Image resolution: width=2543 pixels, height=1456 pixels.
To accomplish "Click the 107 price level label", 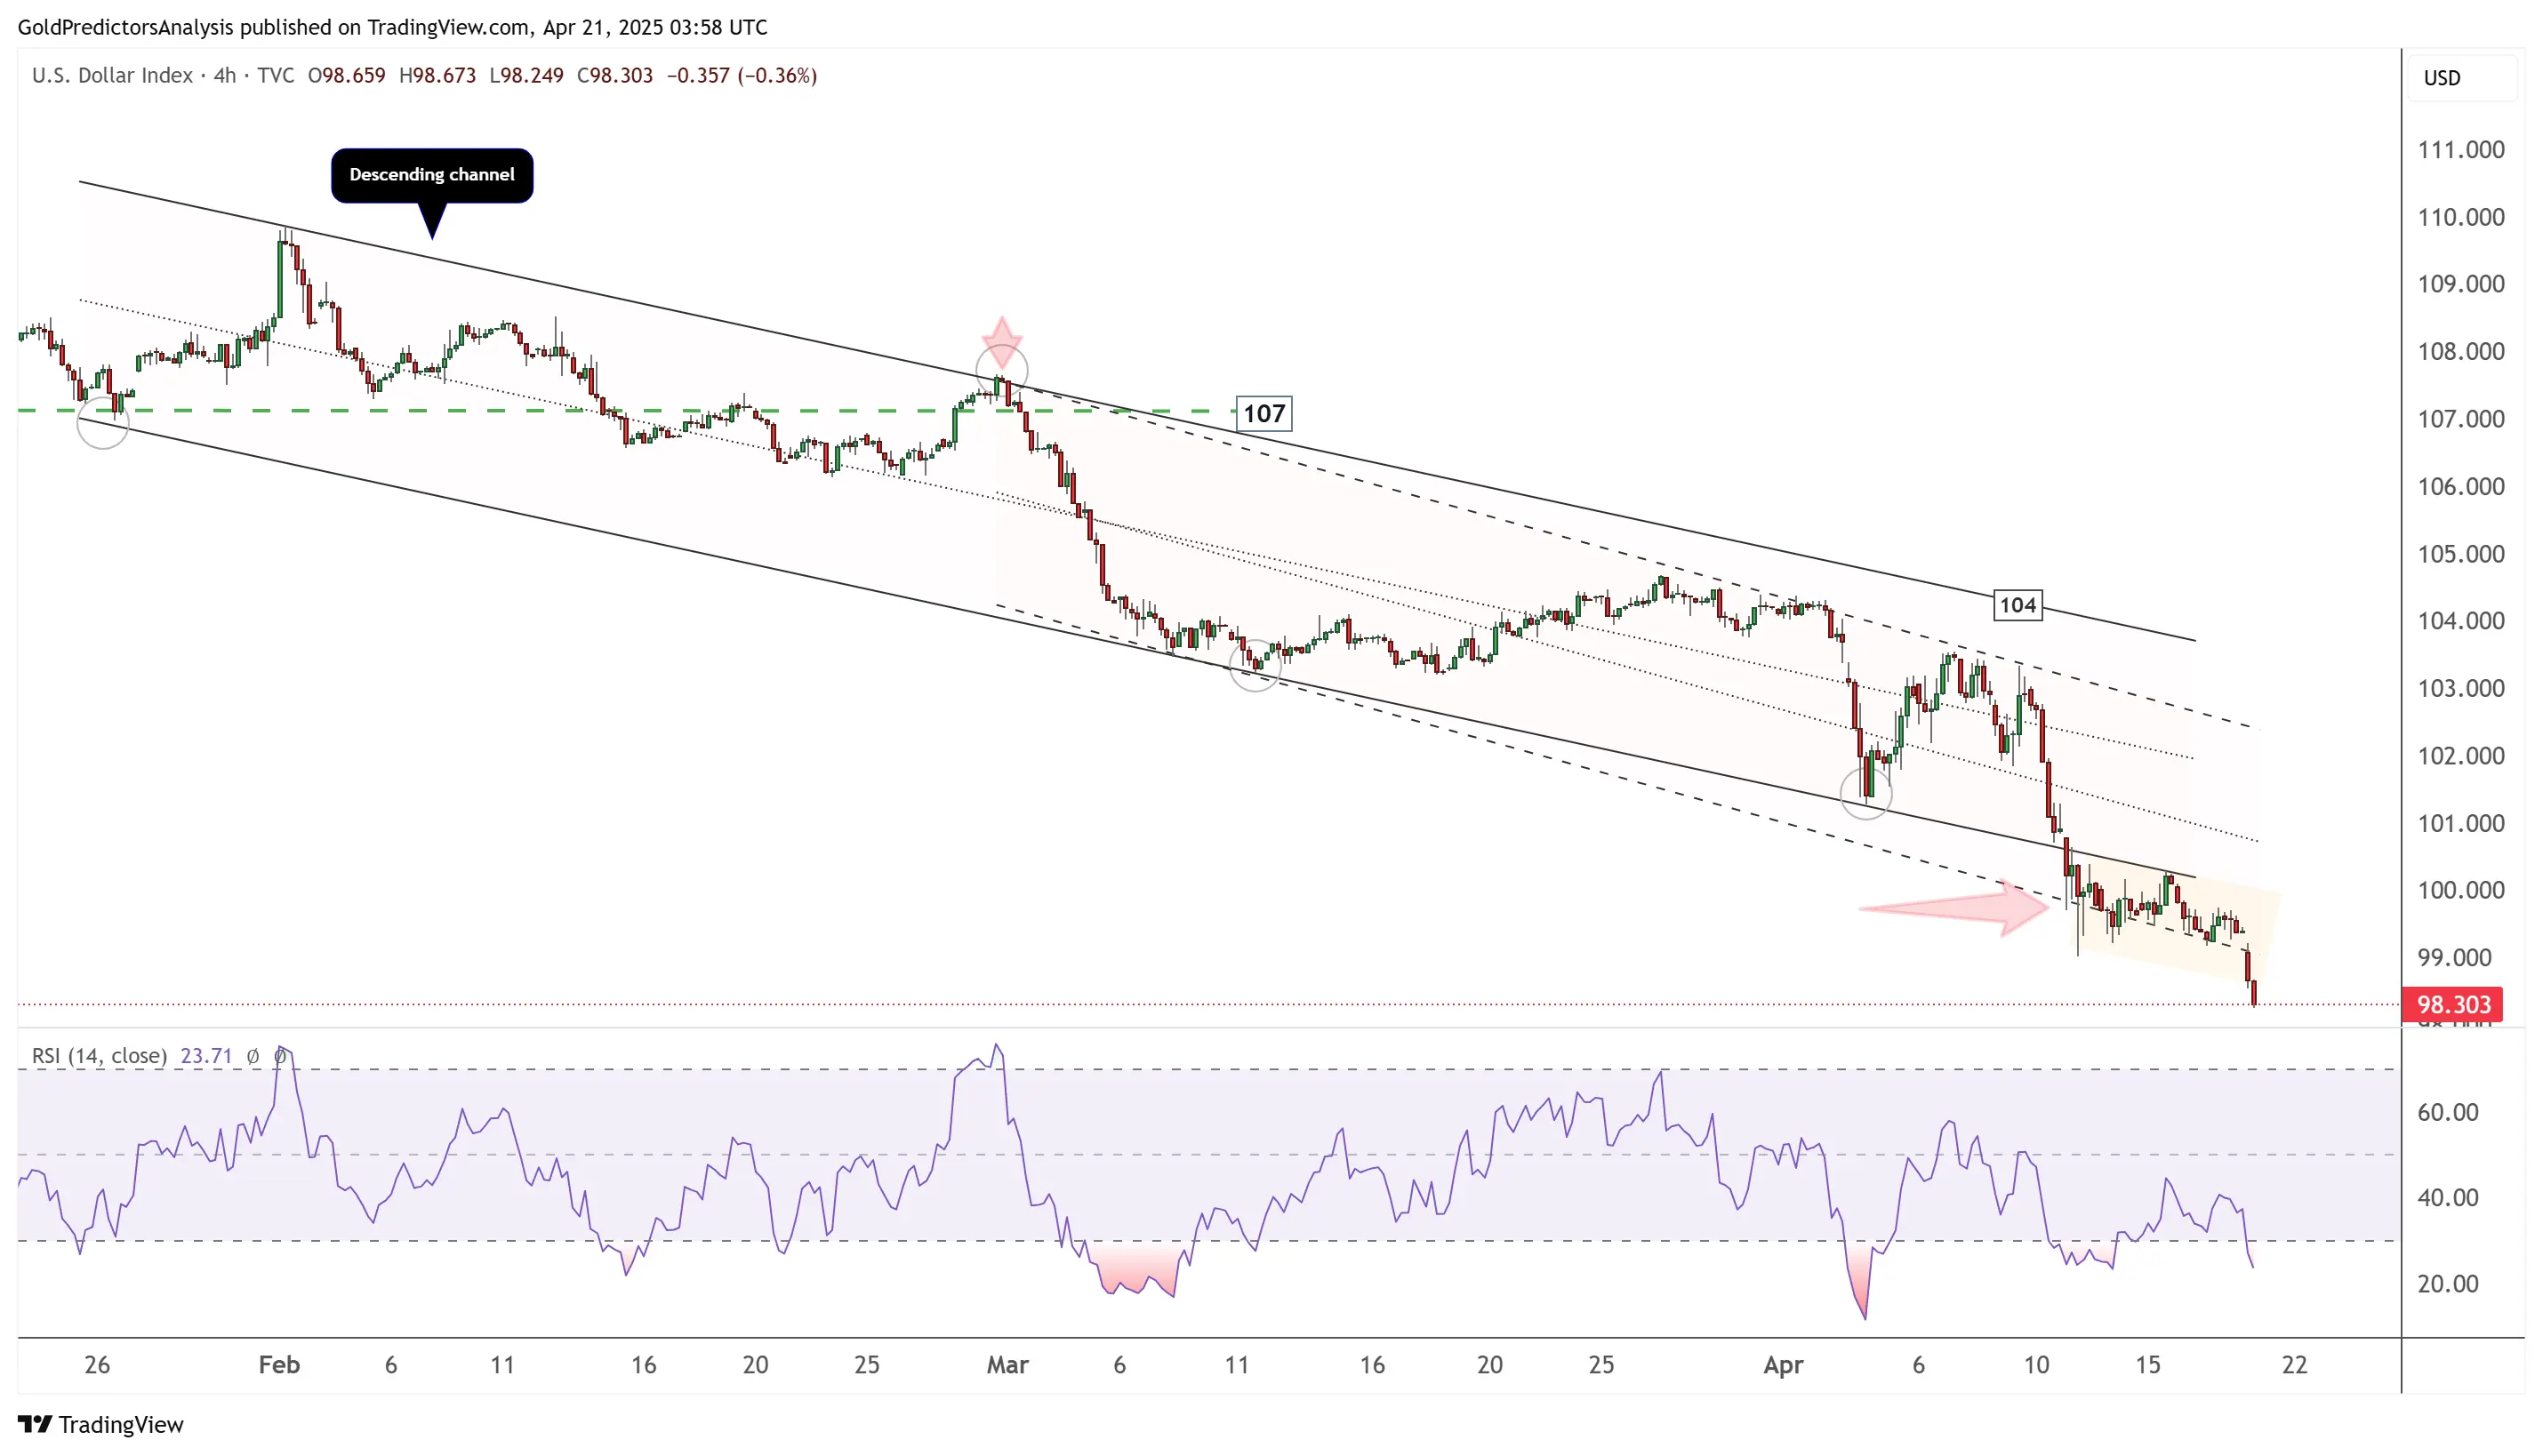I will [1263, 413].
